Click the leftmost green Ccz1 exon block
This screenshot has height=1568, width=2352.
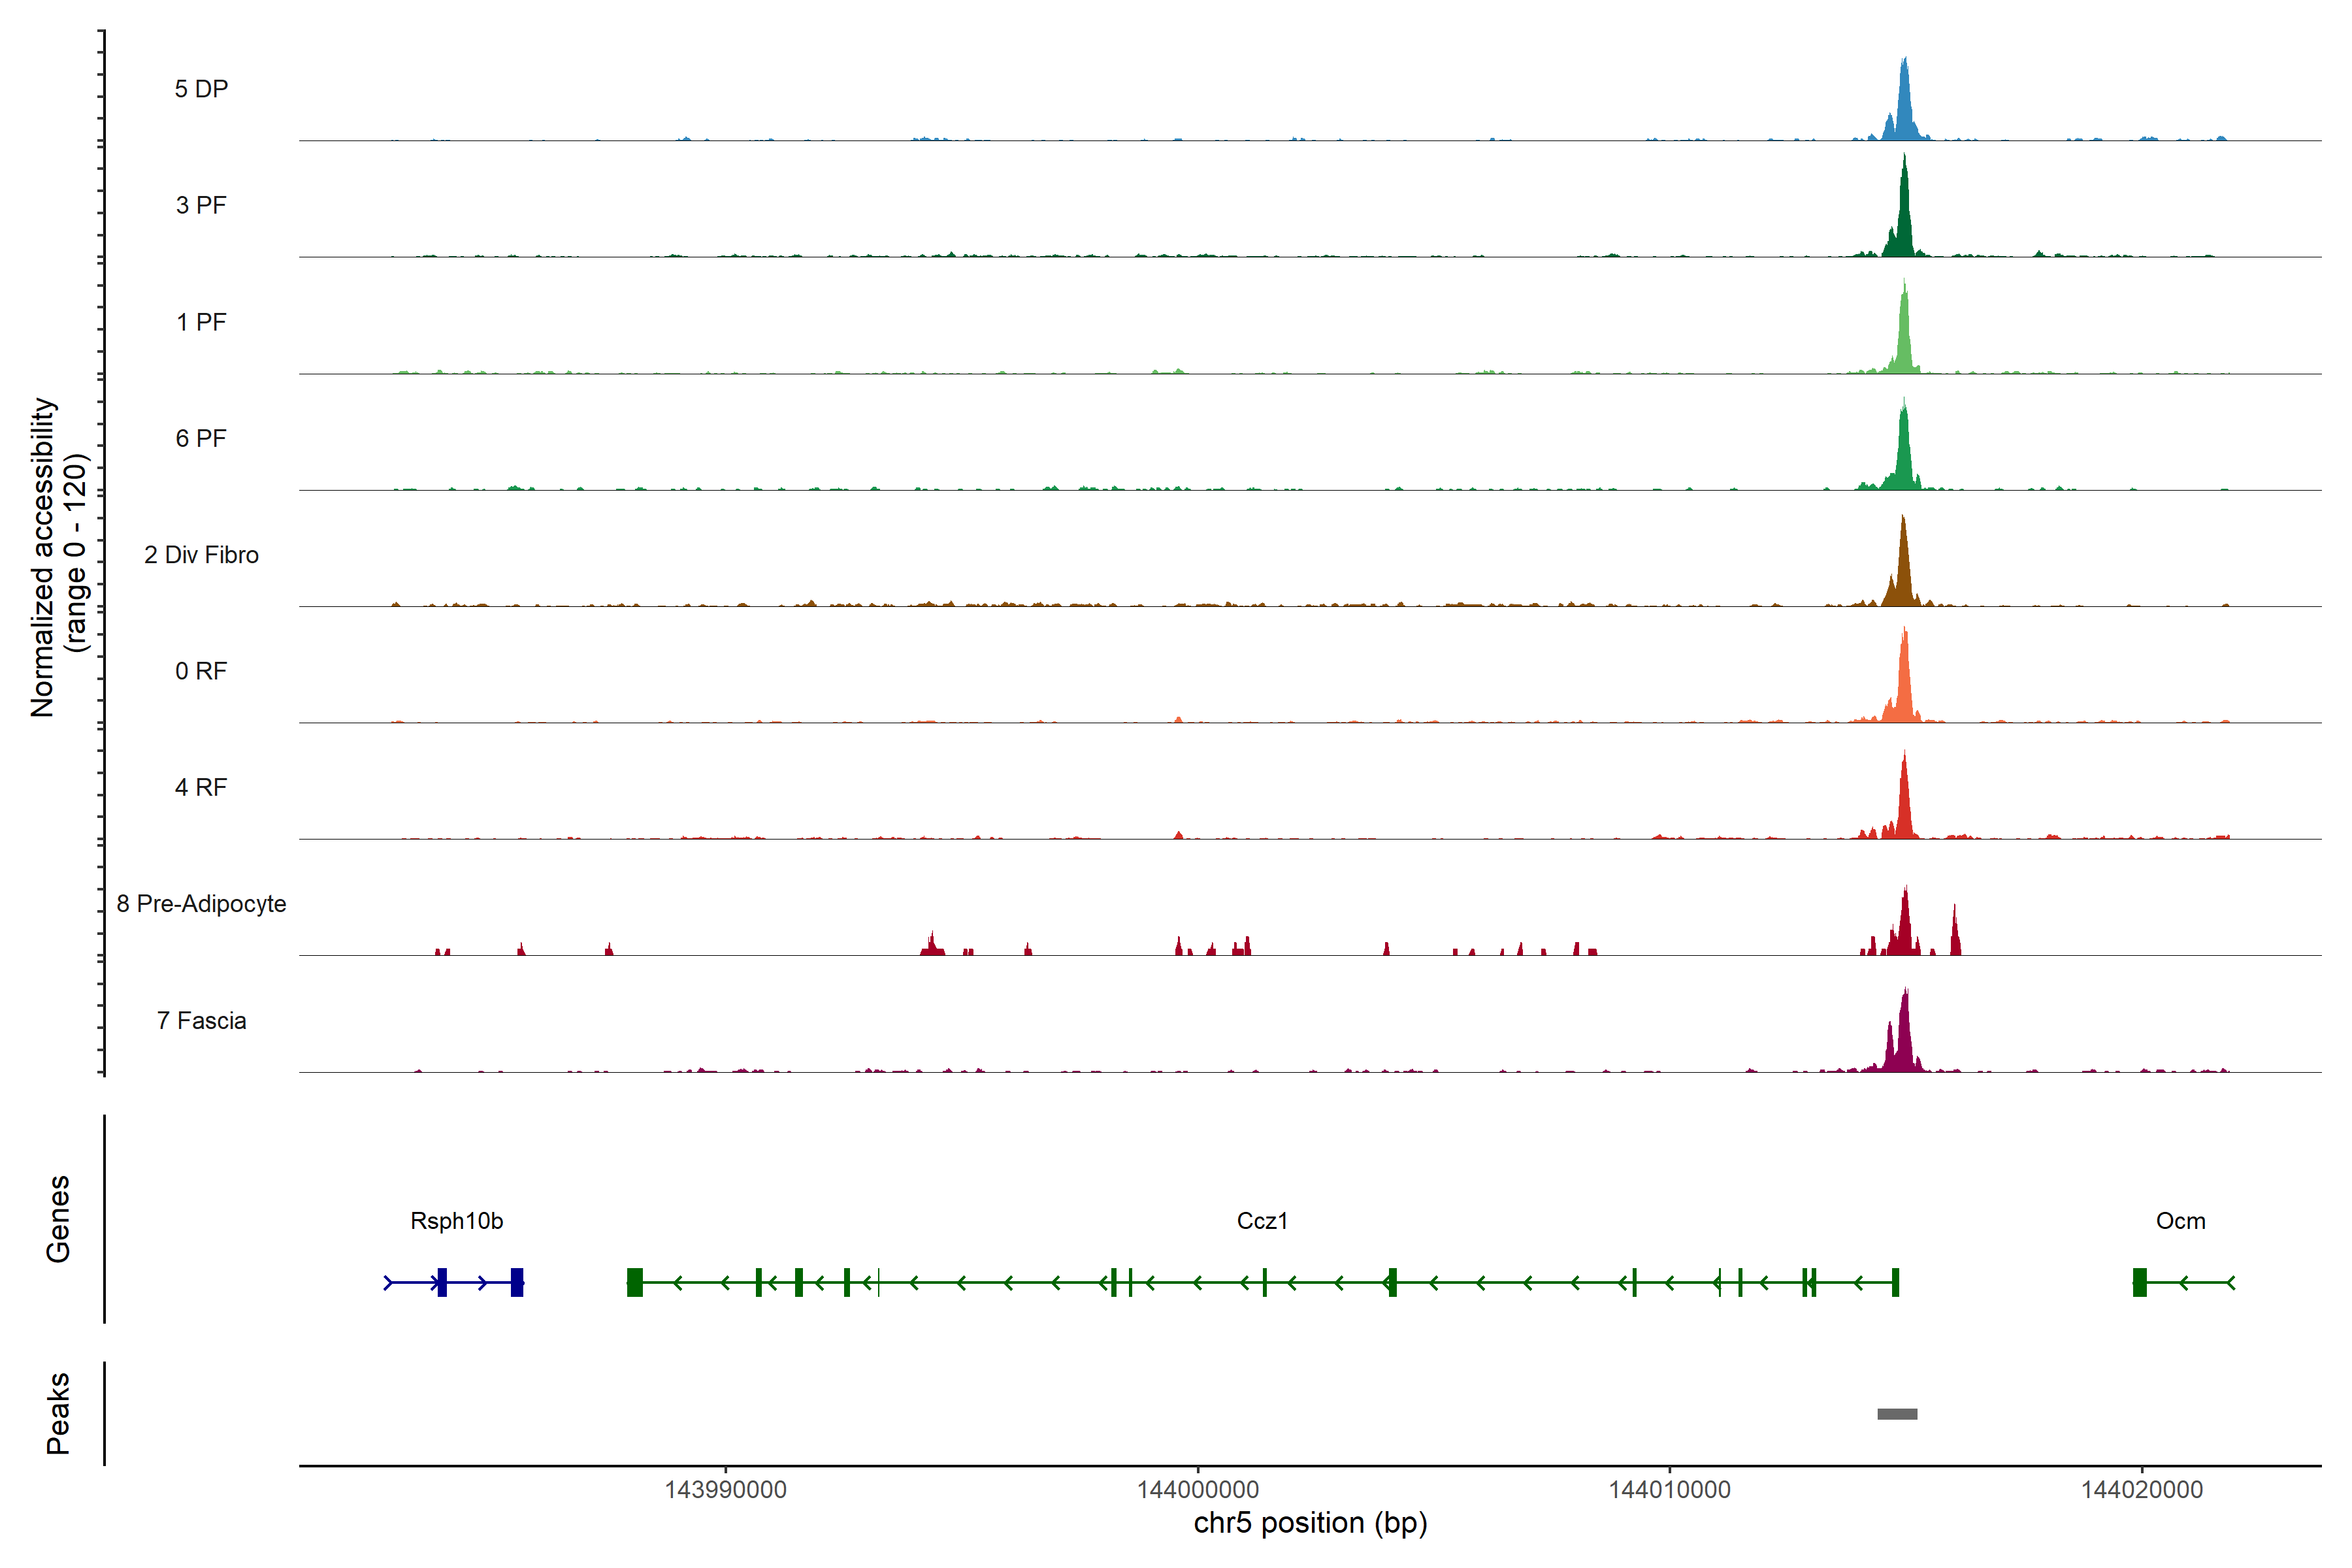coord(635,1282)
